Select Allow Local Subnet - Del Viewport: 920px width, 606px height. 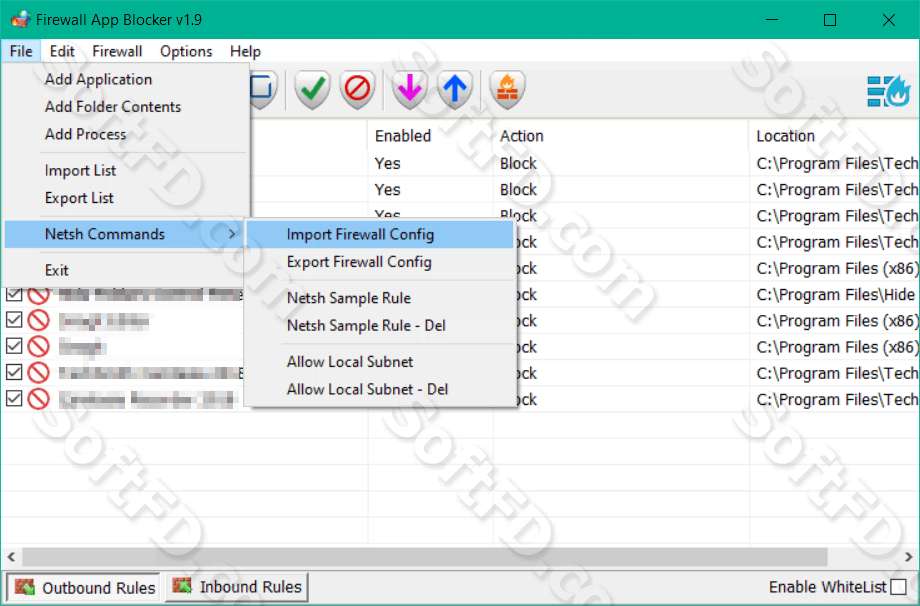380,390
